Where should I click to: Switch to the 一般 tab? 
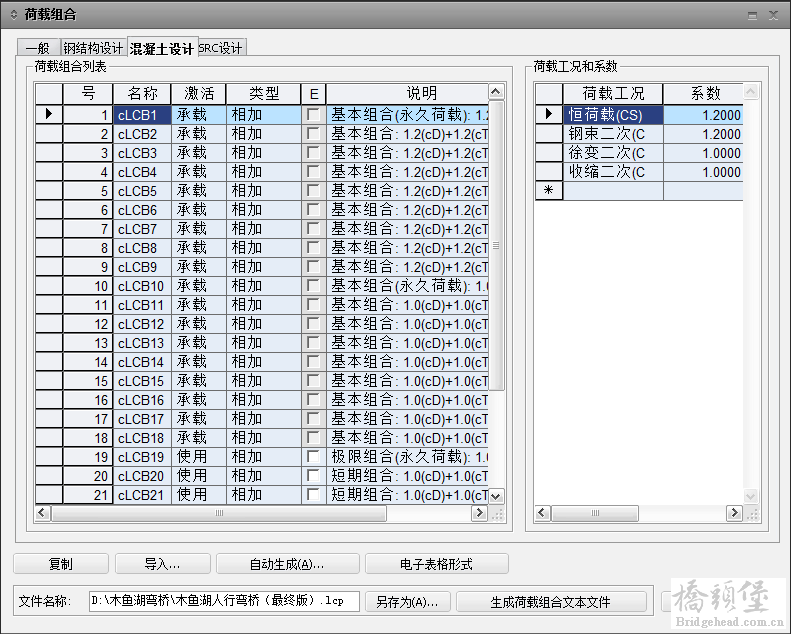39,48
